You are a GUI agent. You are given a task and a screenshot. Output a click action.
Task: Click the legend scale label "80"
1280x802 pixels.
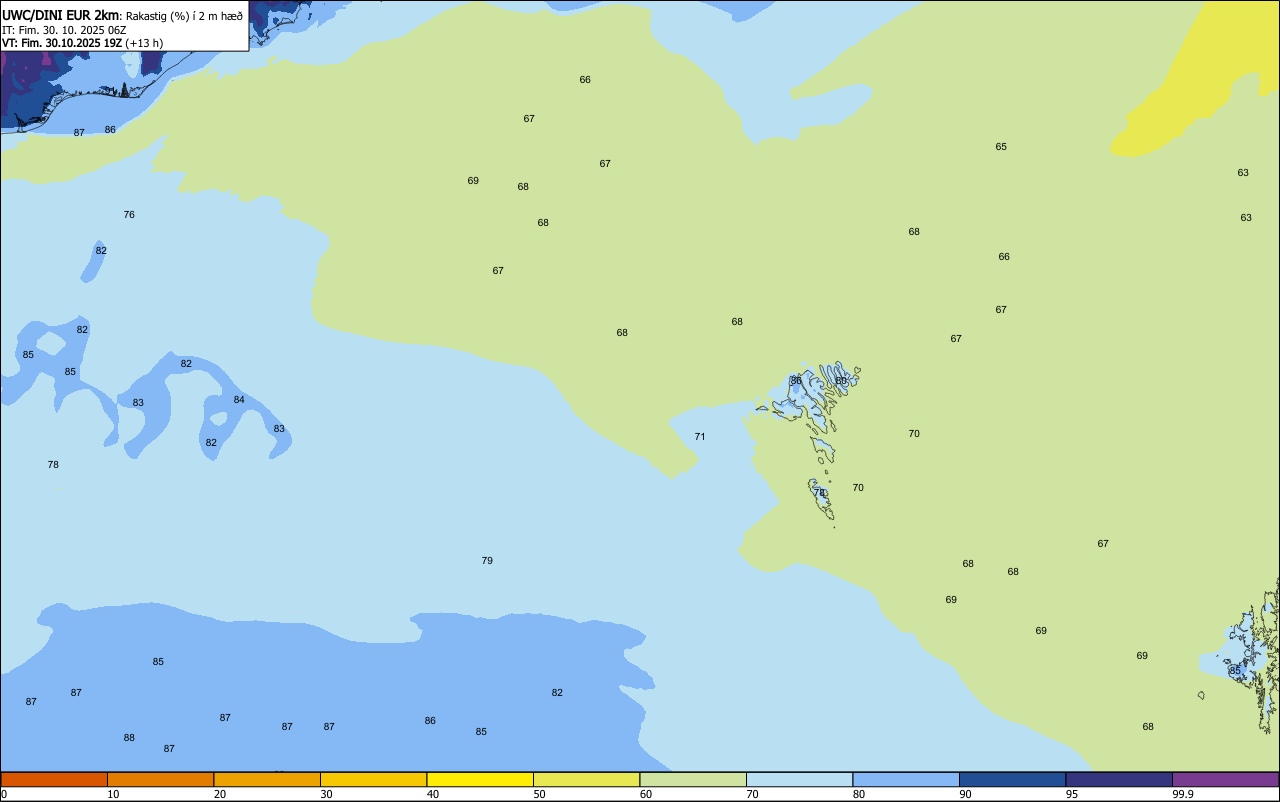coord(859,794)
